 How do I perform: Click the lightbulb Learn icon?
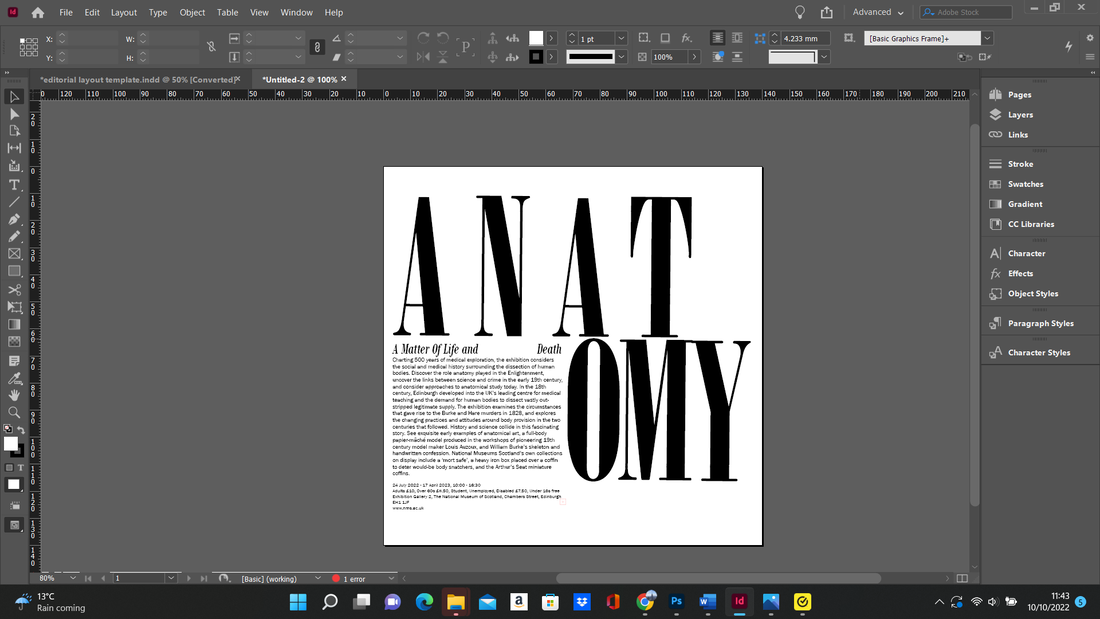799,13
